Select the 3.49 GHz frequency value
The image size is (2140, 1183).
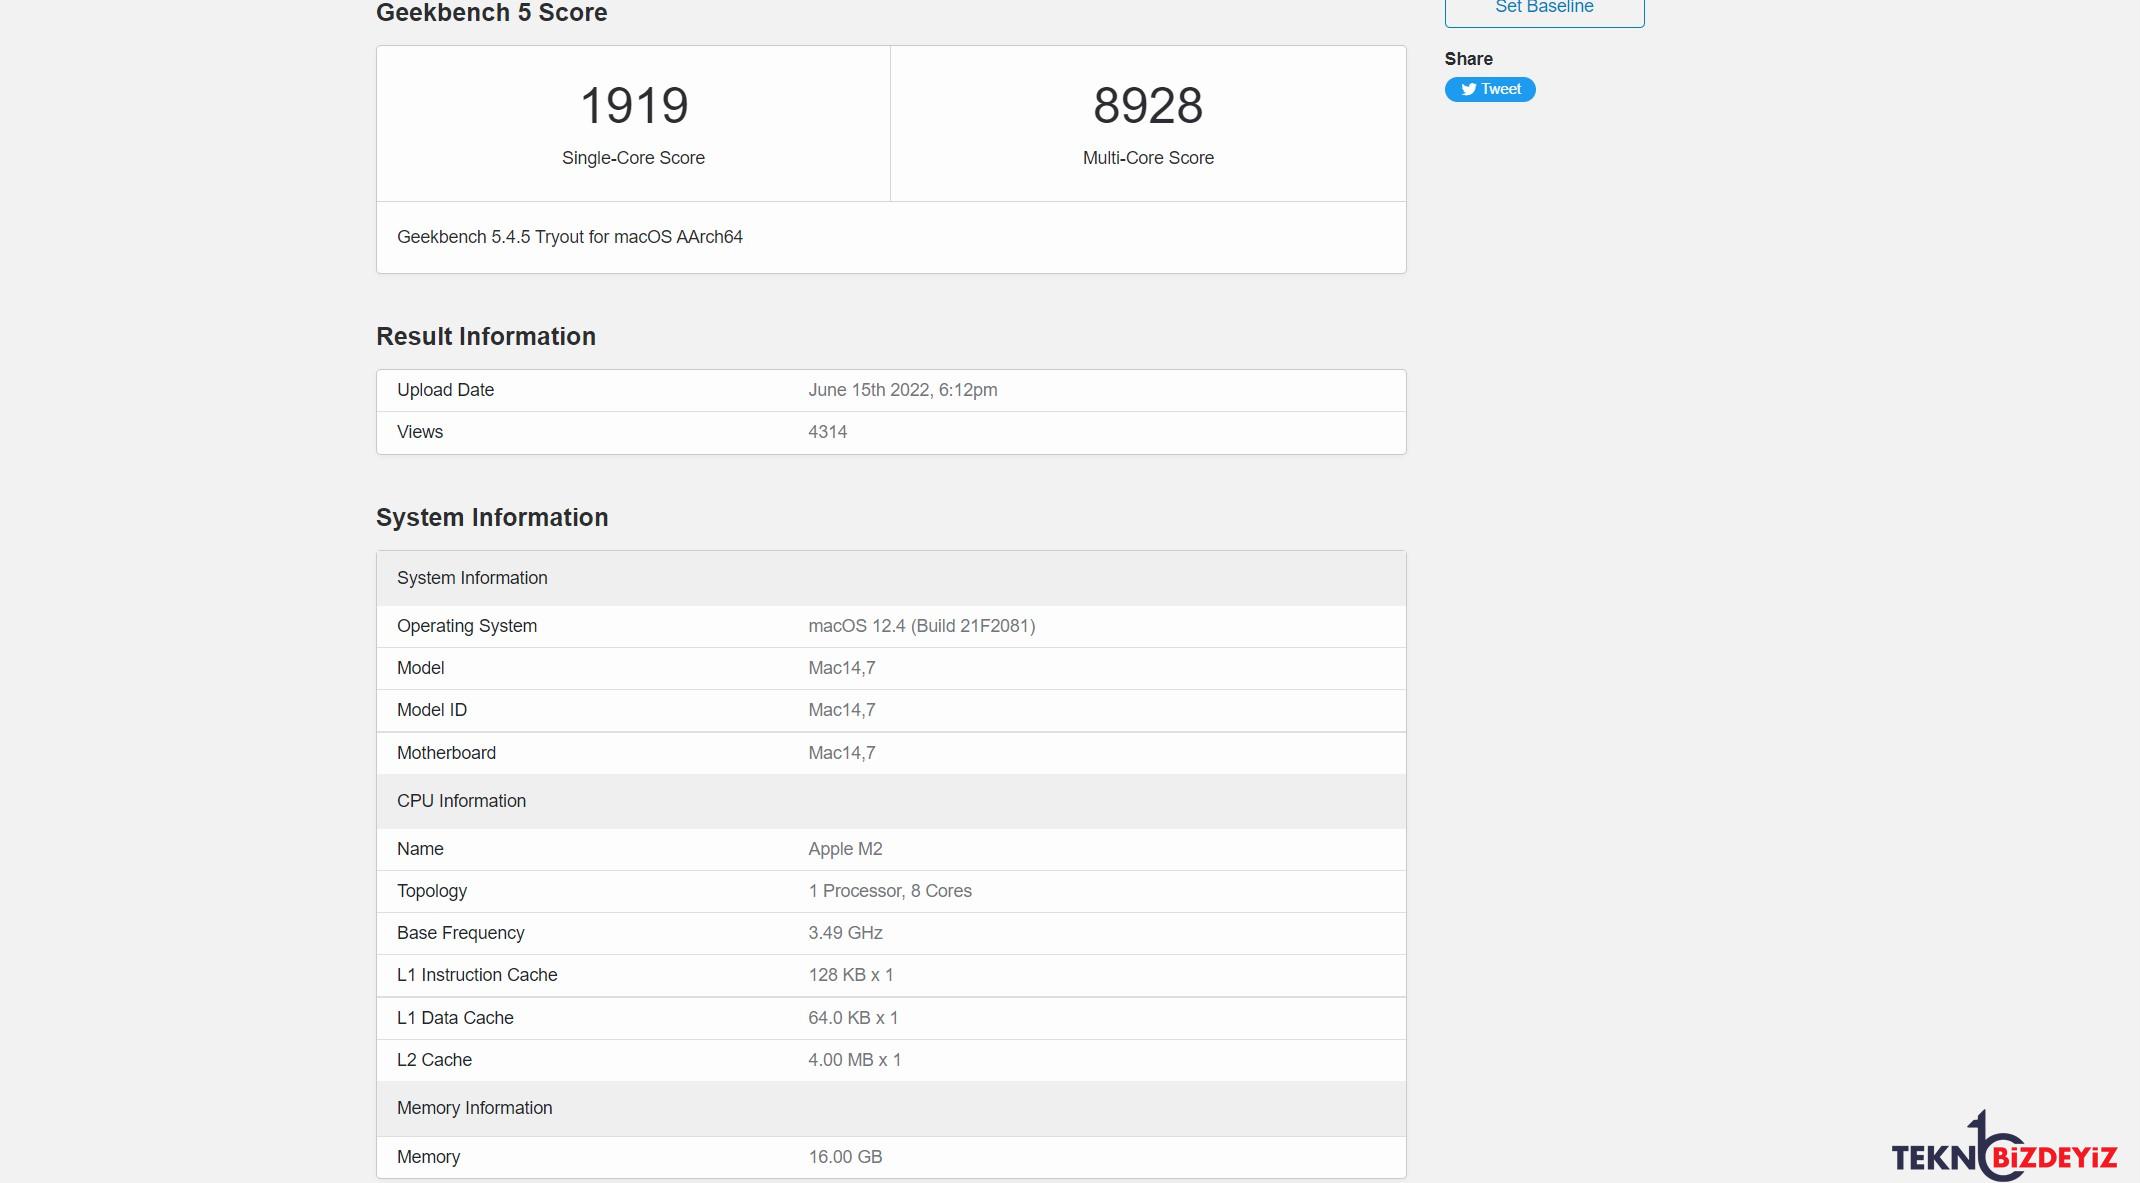pyautogui.click(x=845, y=933)
